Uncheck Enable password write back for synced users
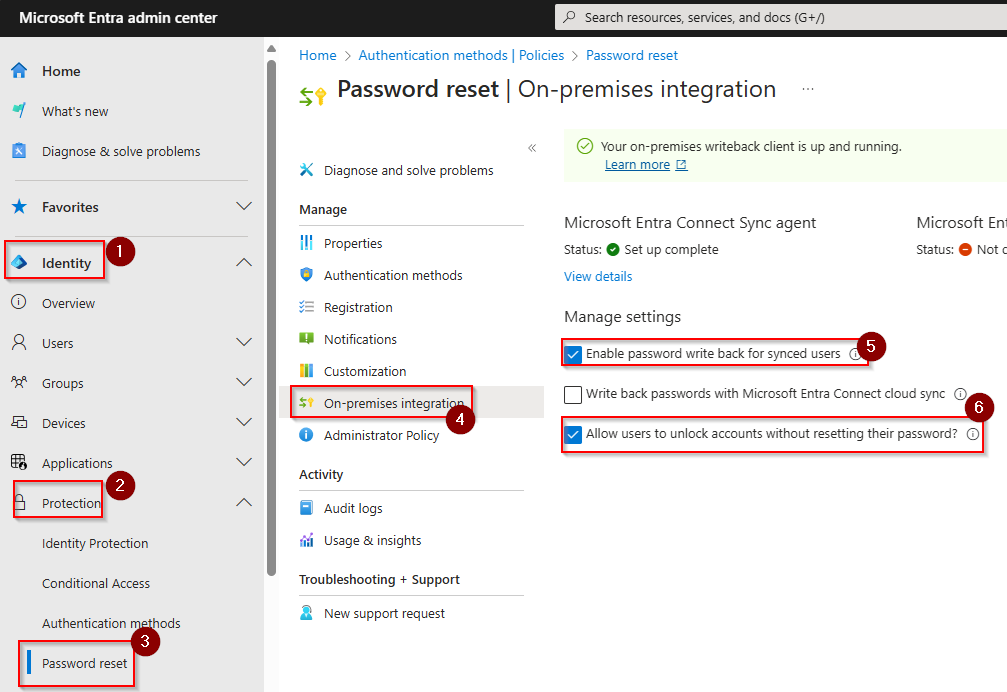 (x=573, y=354)
